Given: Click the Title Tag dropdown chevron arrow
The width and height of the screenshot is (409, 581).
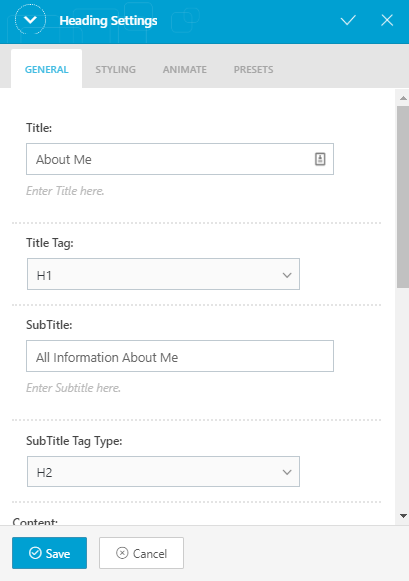Looking at the screenshot, I should (x=287, y=275).
